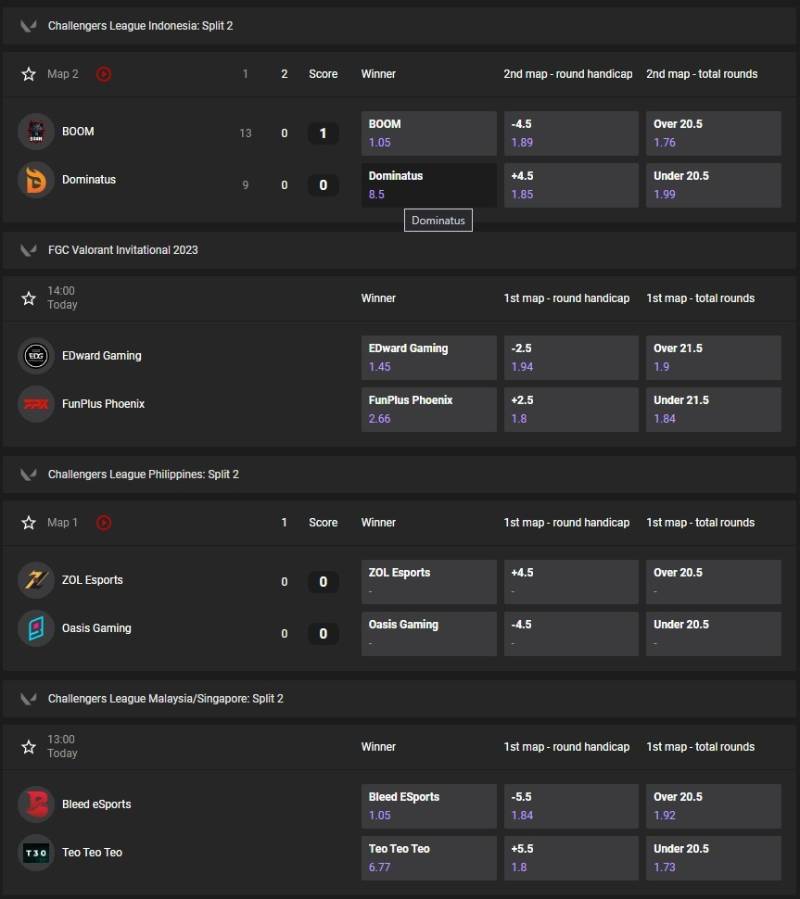Click the FunPlus Phoenix team logo
The width and height of the screenshot is (800, 899).
36,404
